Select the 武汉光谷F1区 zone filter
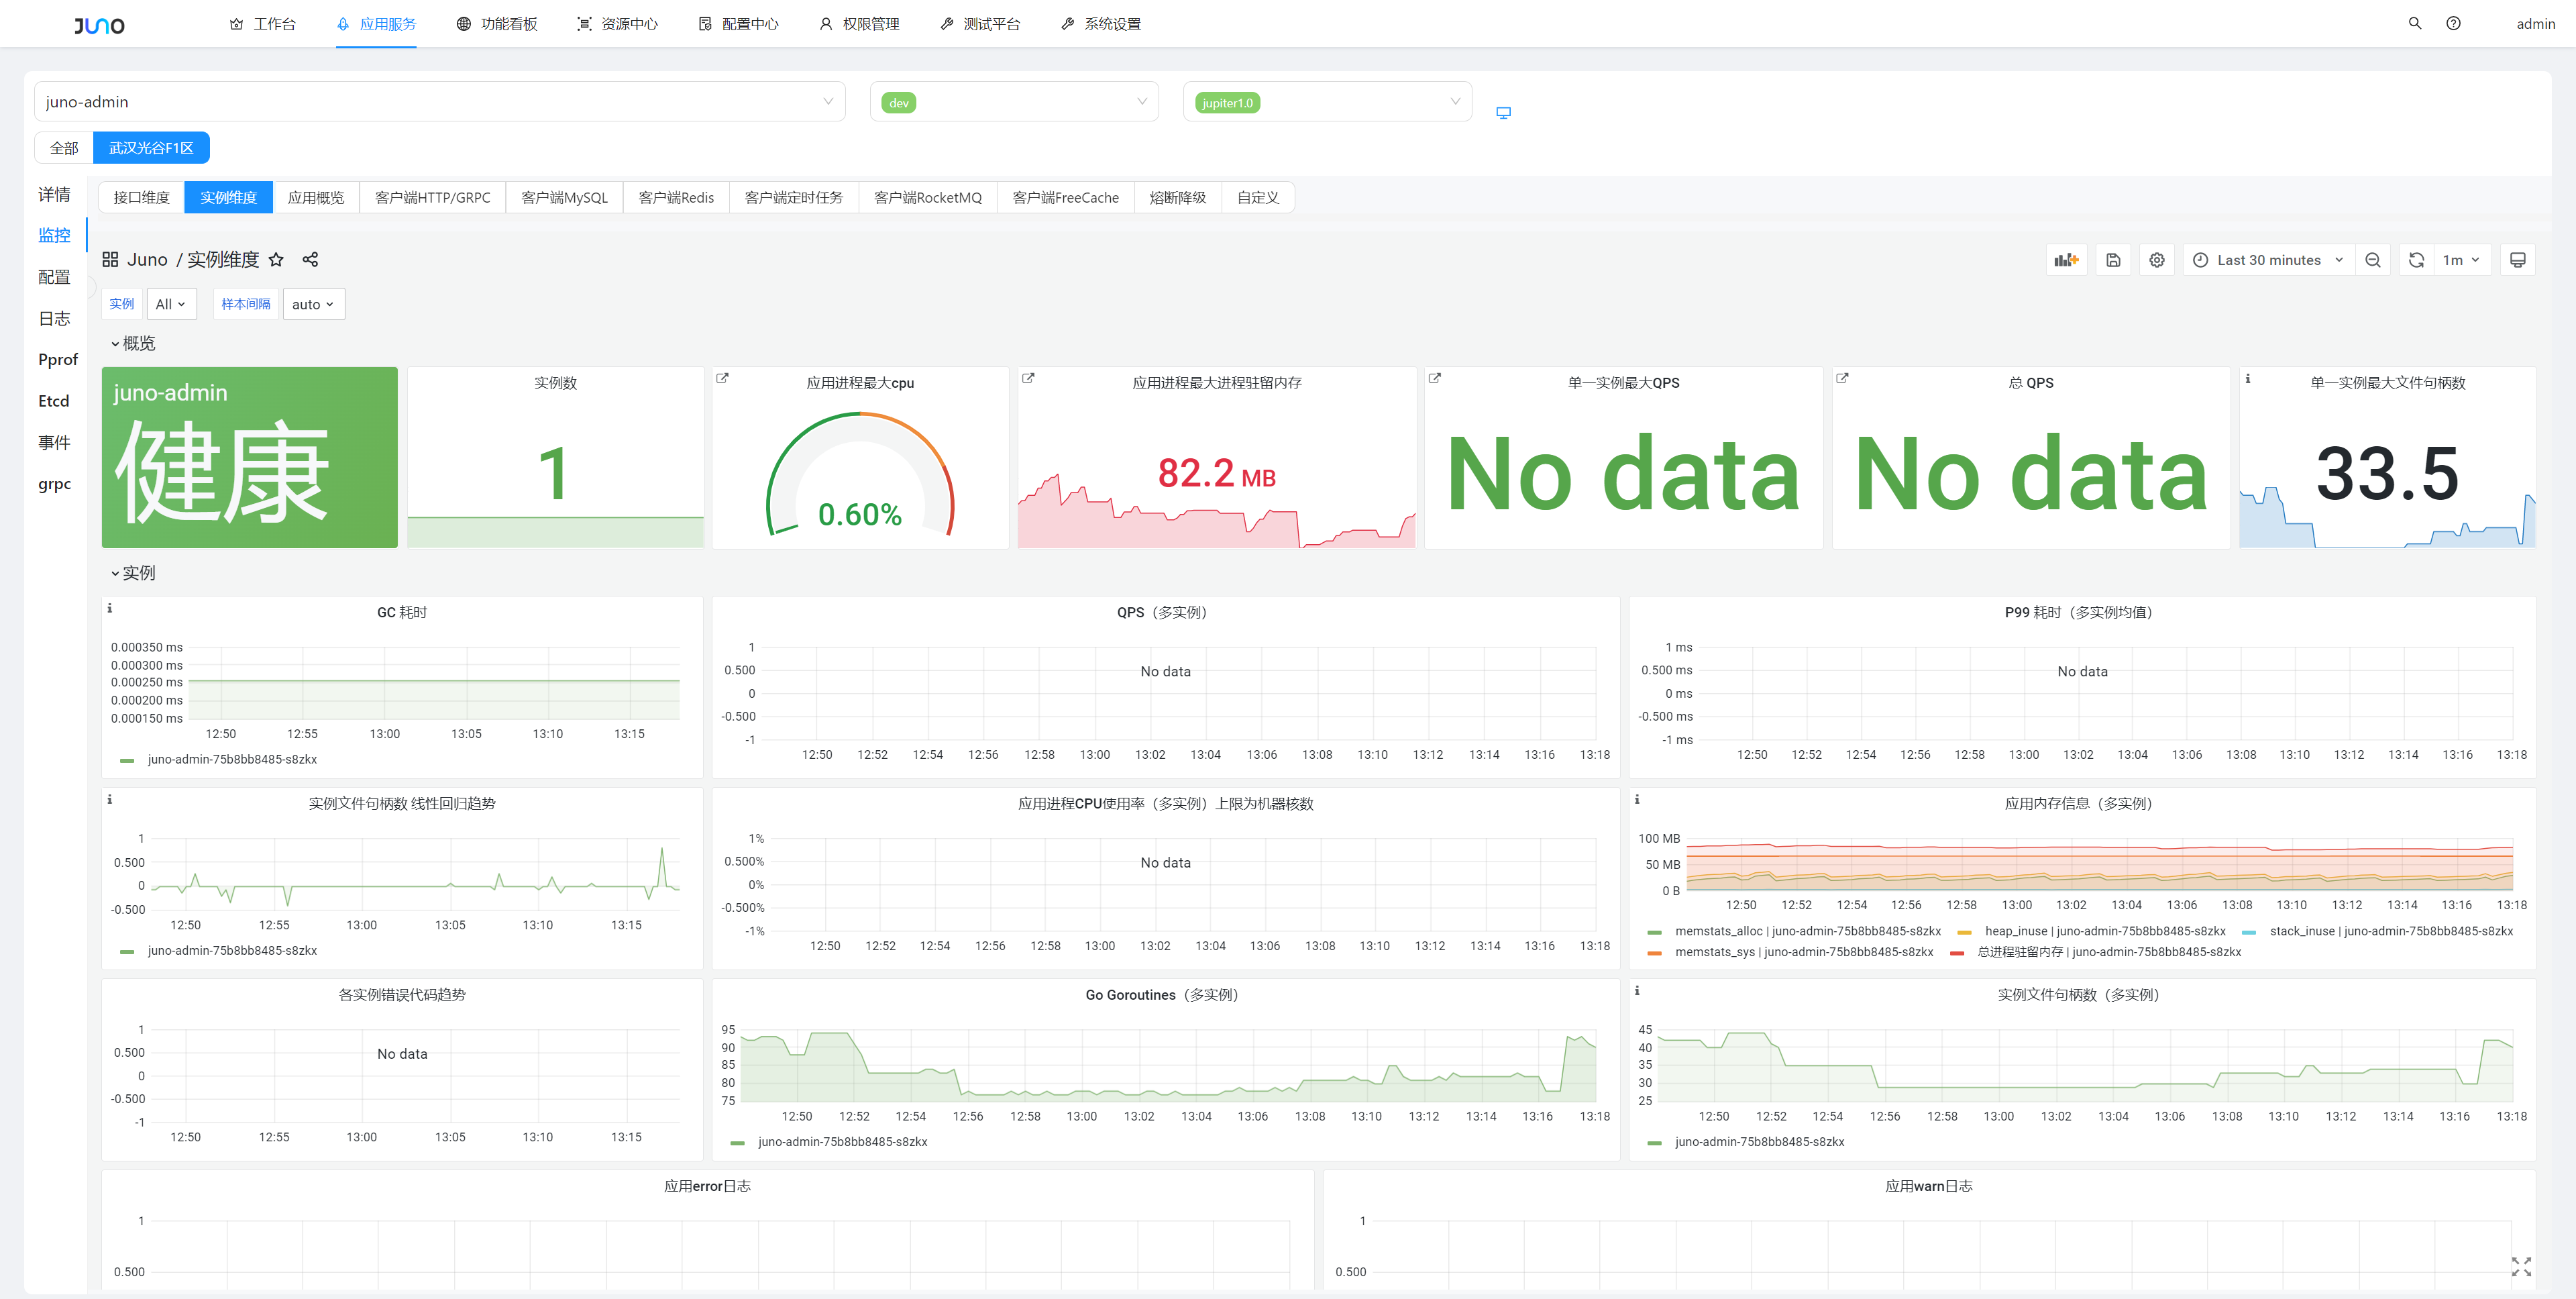The image size is (2576, 1299). point(151,148)
